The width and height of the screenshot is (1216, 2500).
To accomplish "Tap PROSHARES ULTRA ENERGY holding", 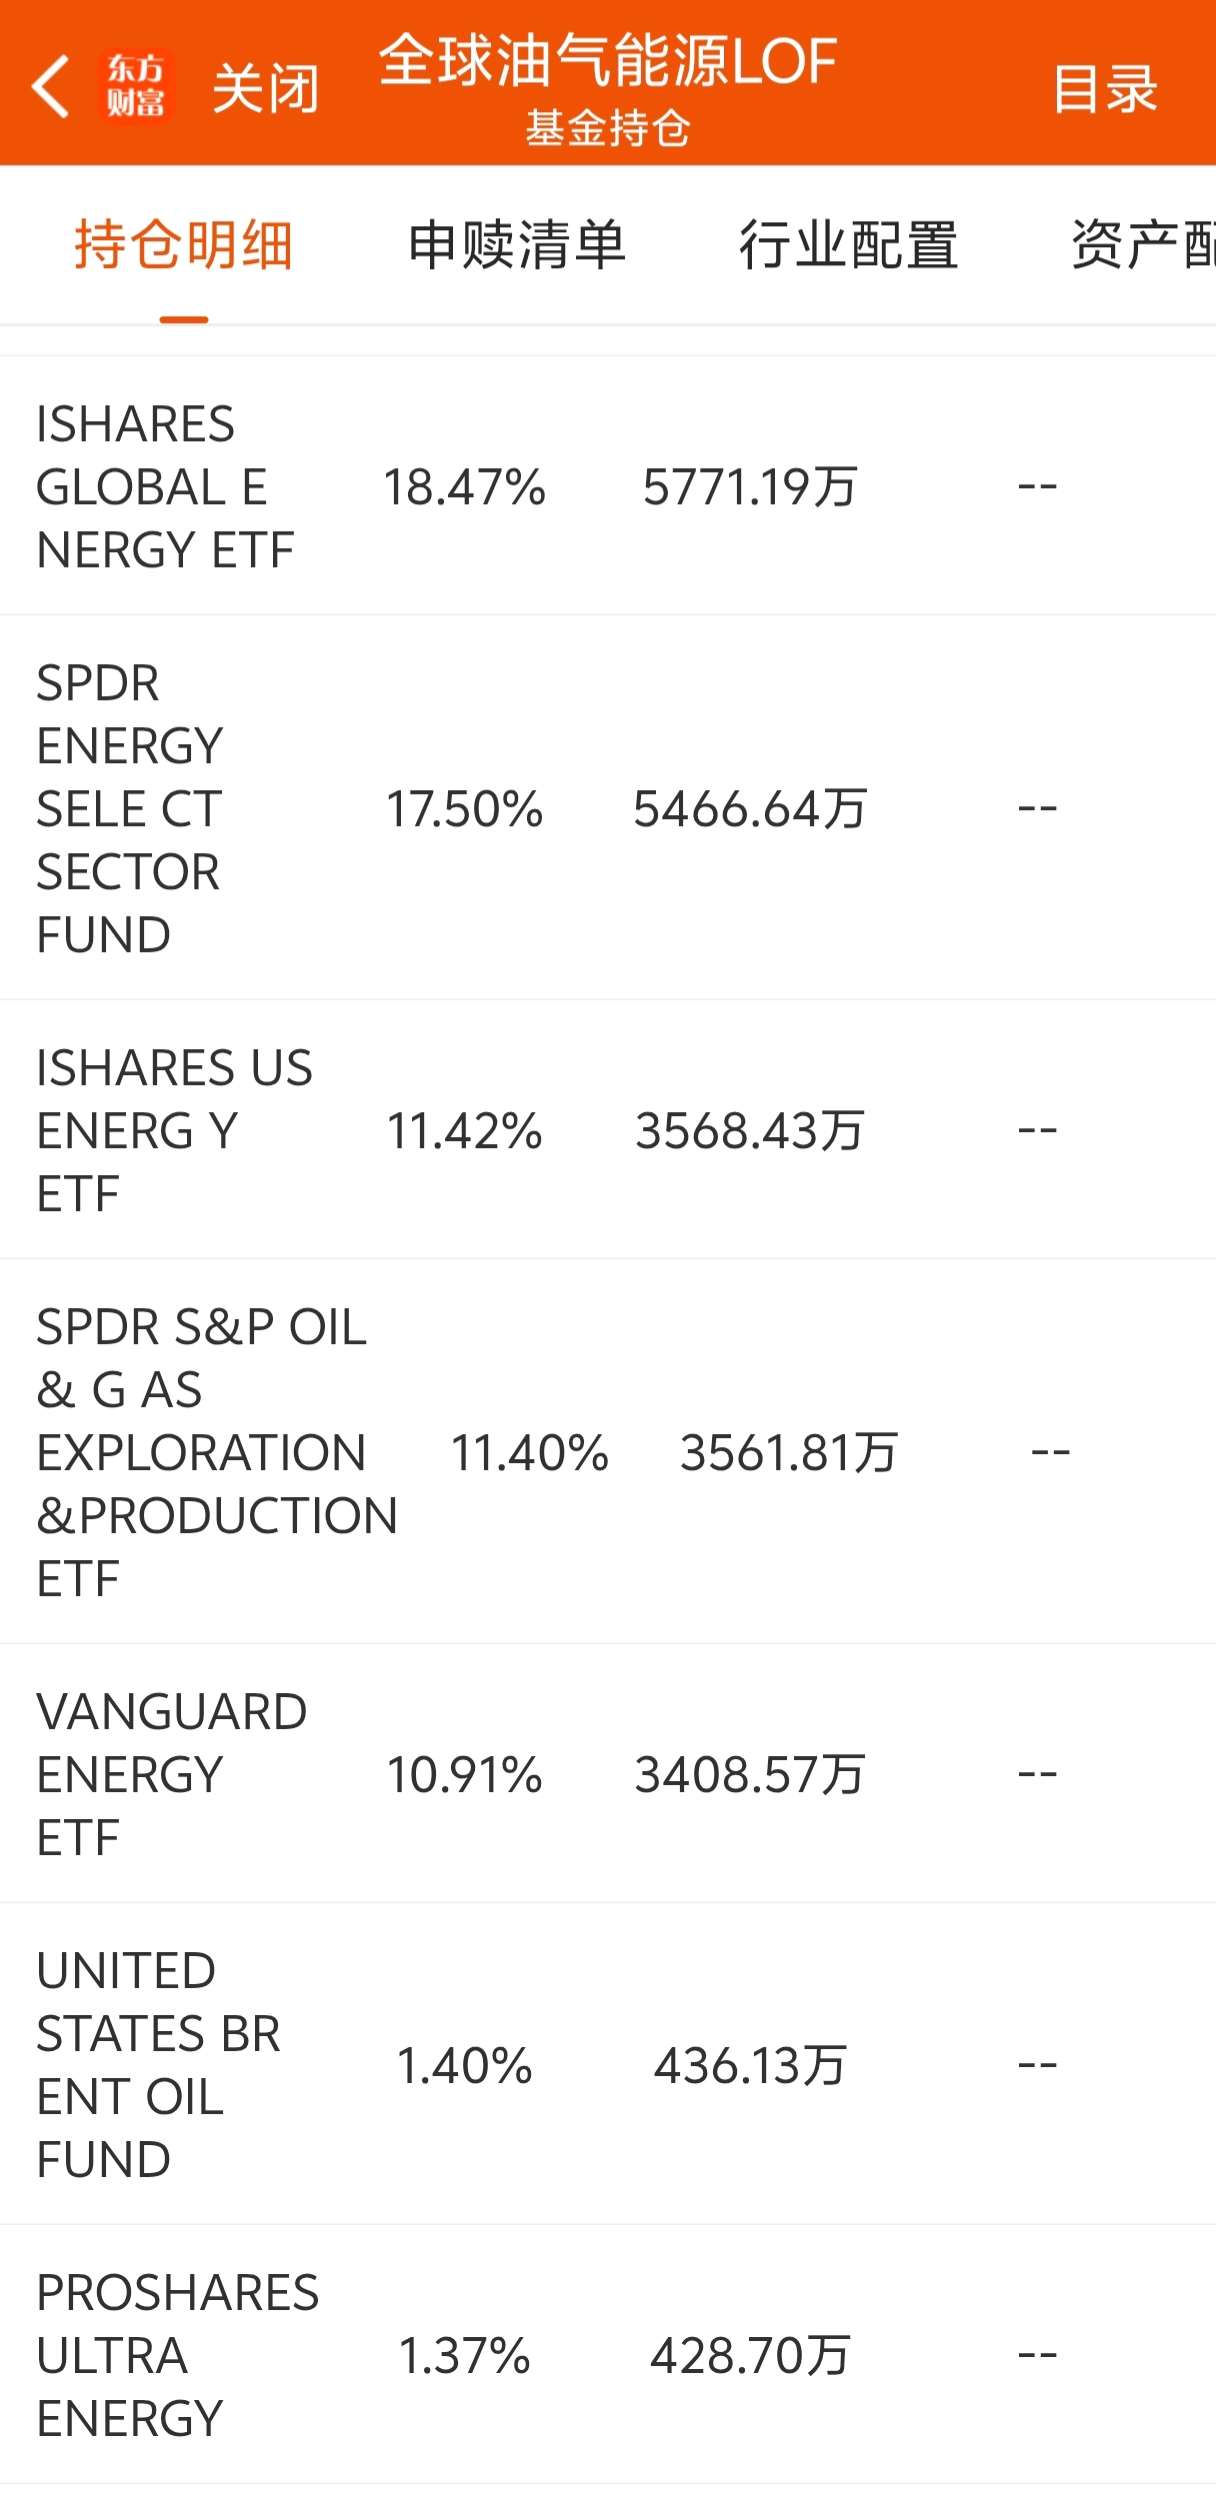I will coord(177,2355).
